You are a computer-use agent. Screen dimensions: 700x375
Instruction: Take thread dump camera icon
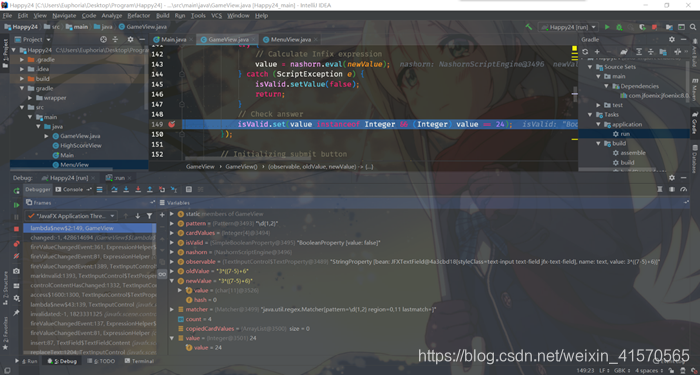pos(17,271)
